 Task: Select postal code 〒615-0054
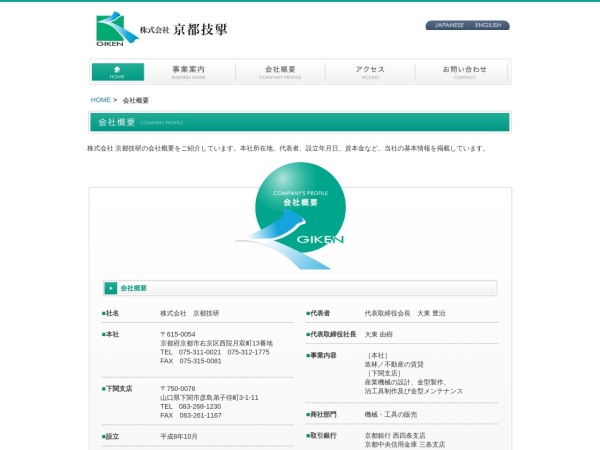[178, 334]
